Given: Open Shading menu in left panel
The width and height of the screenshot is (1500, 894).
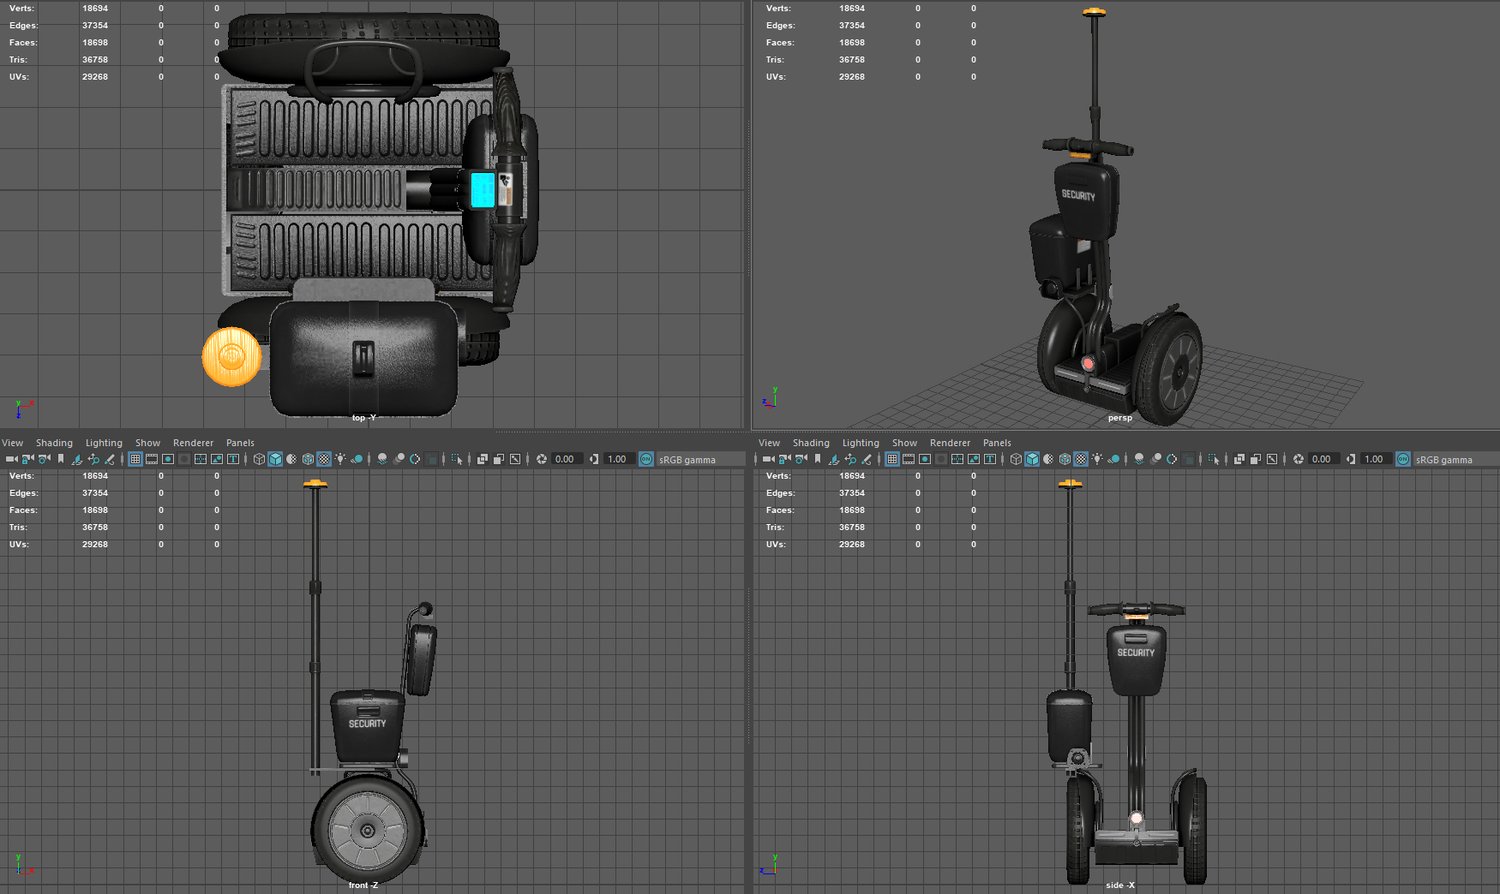Looking at the screenshot, I should click(x=54, y=443).
